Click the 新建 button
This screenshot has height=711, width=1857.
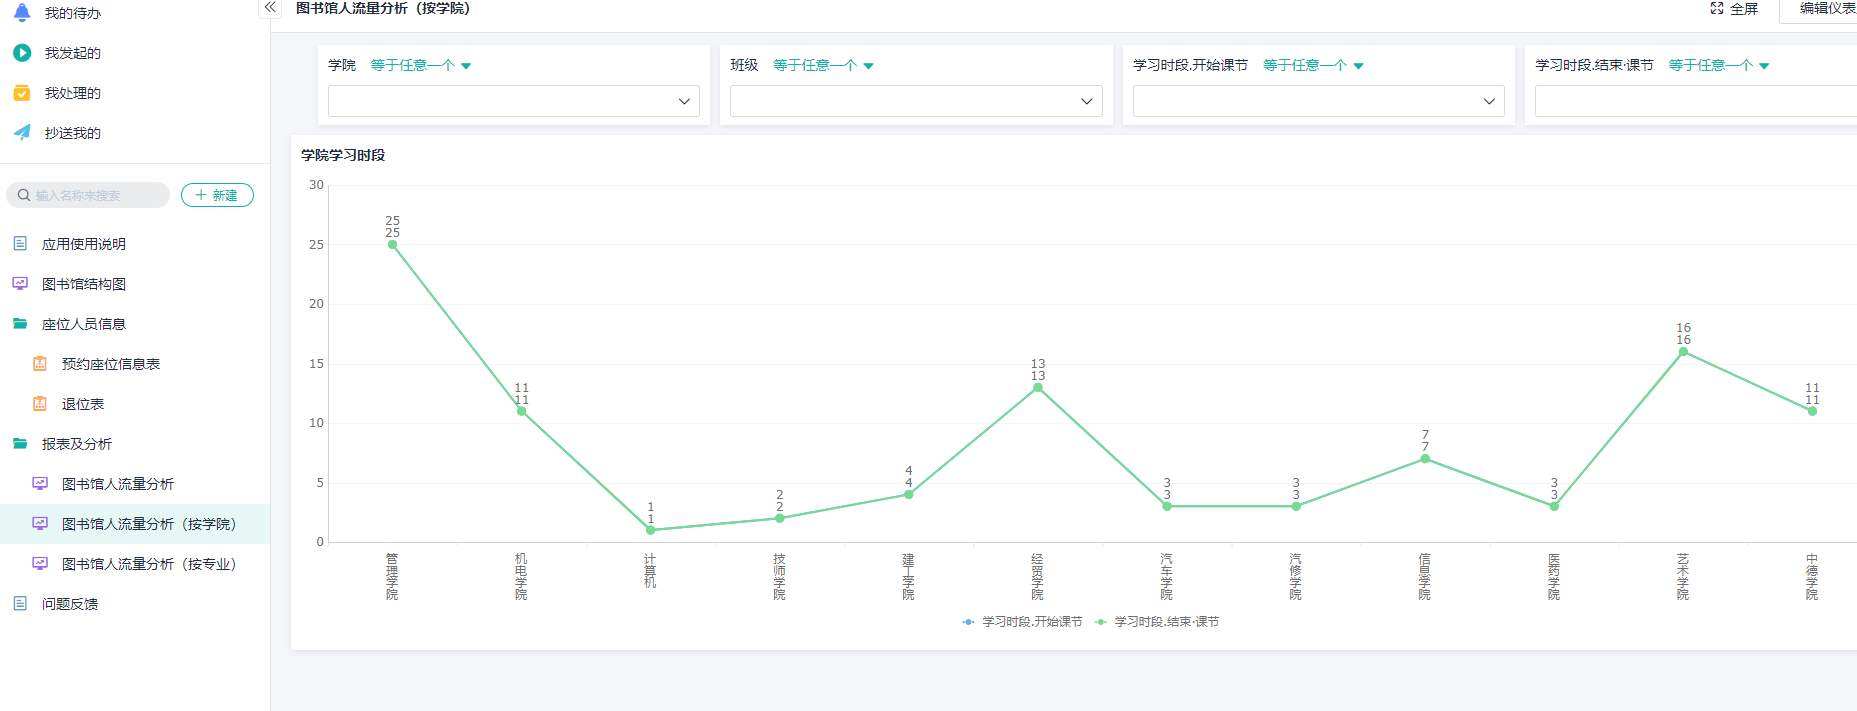[x=217, y=195]
